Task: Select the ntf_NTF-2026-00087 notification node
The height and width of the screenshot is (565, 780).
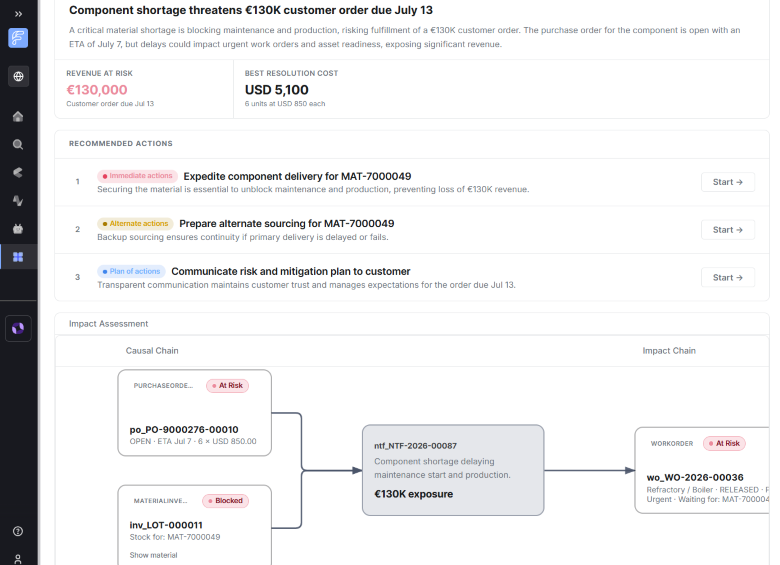Action: [453, 470]
